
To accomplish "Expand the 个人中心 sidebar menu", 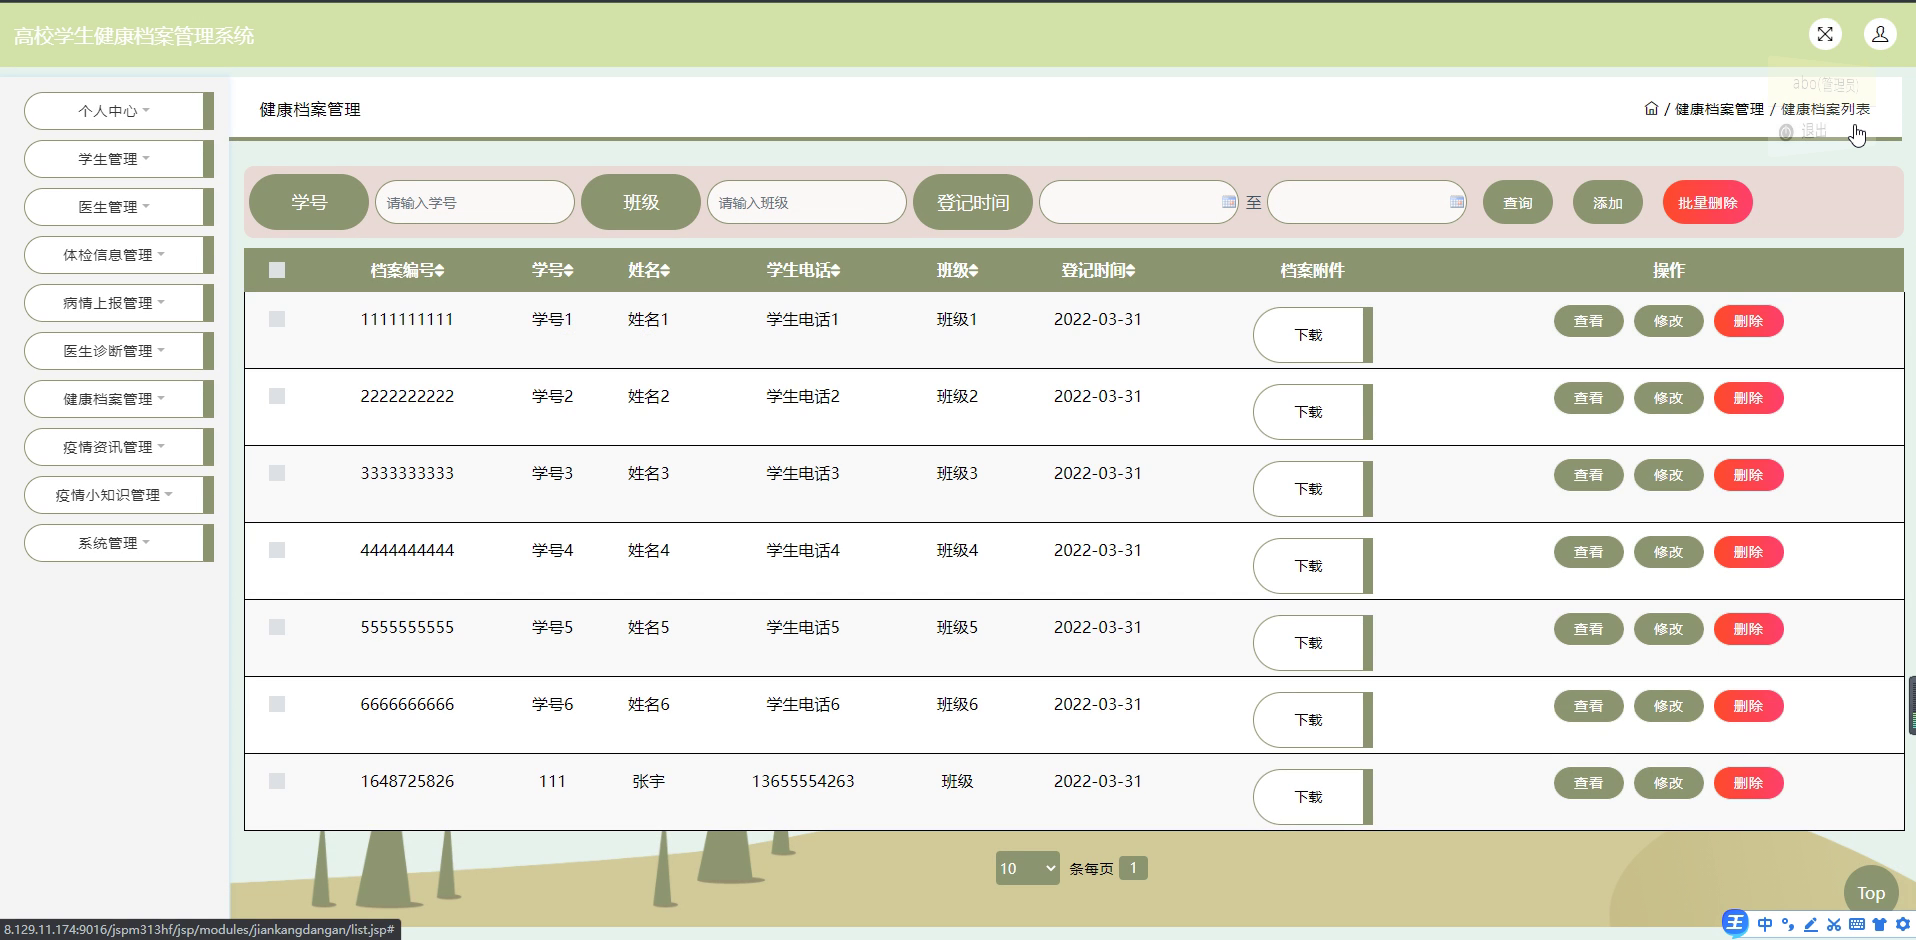I will pyautogui.click(x=118, y=111).
